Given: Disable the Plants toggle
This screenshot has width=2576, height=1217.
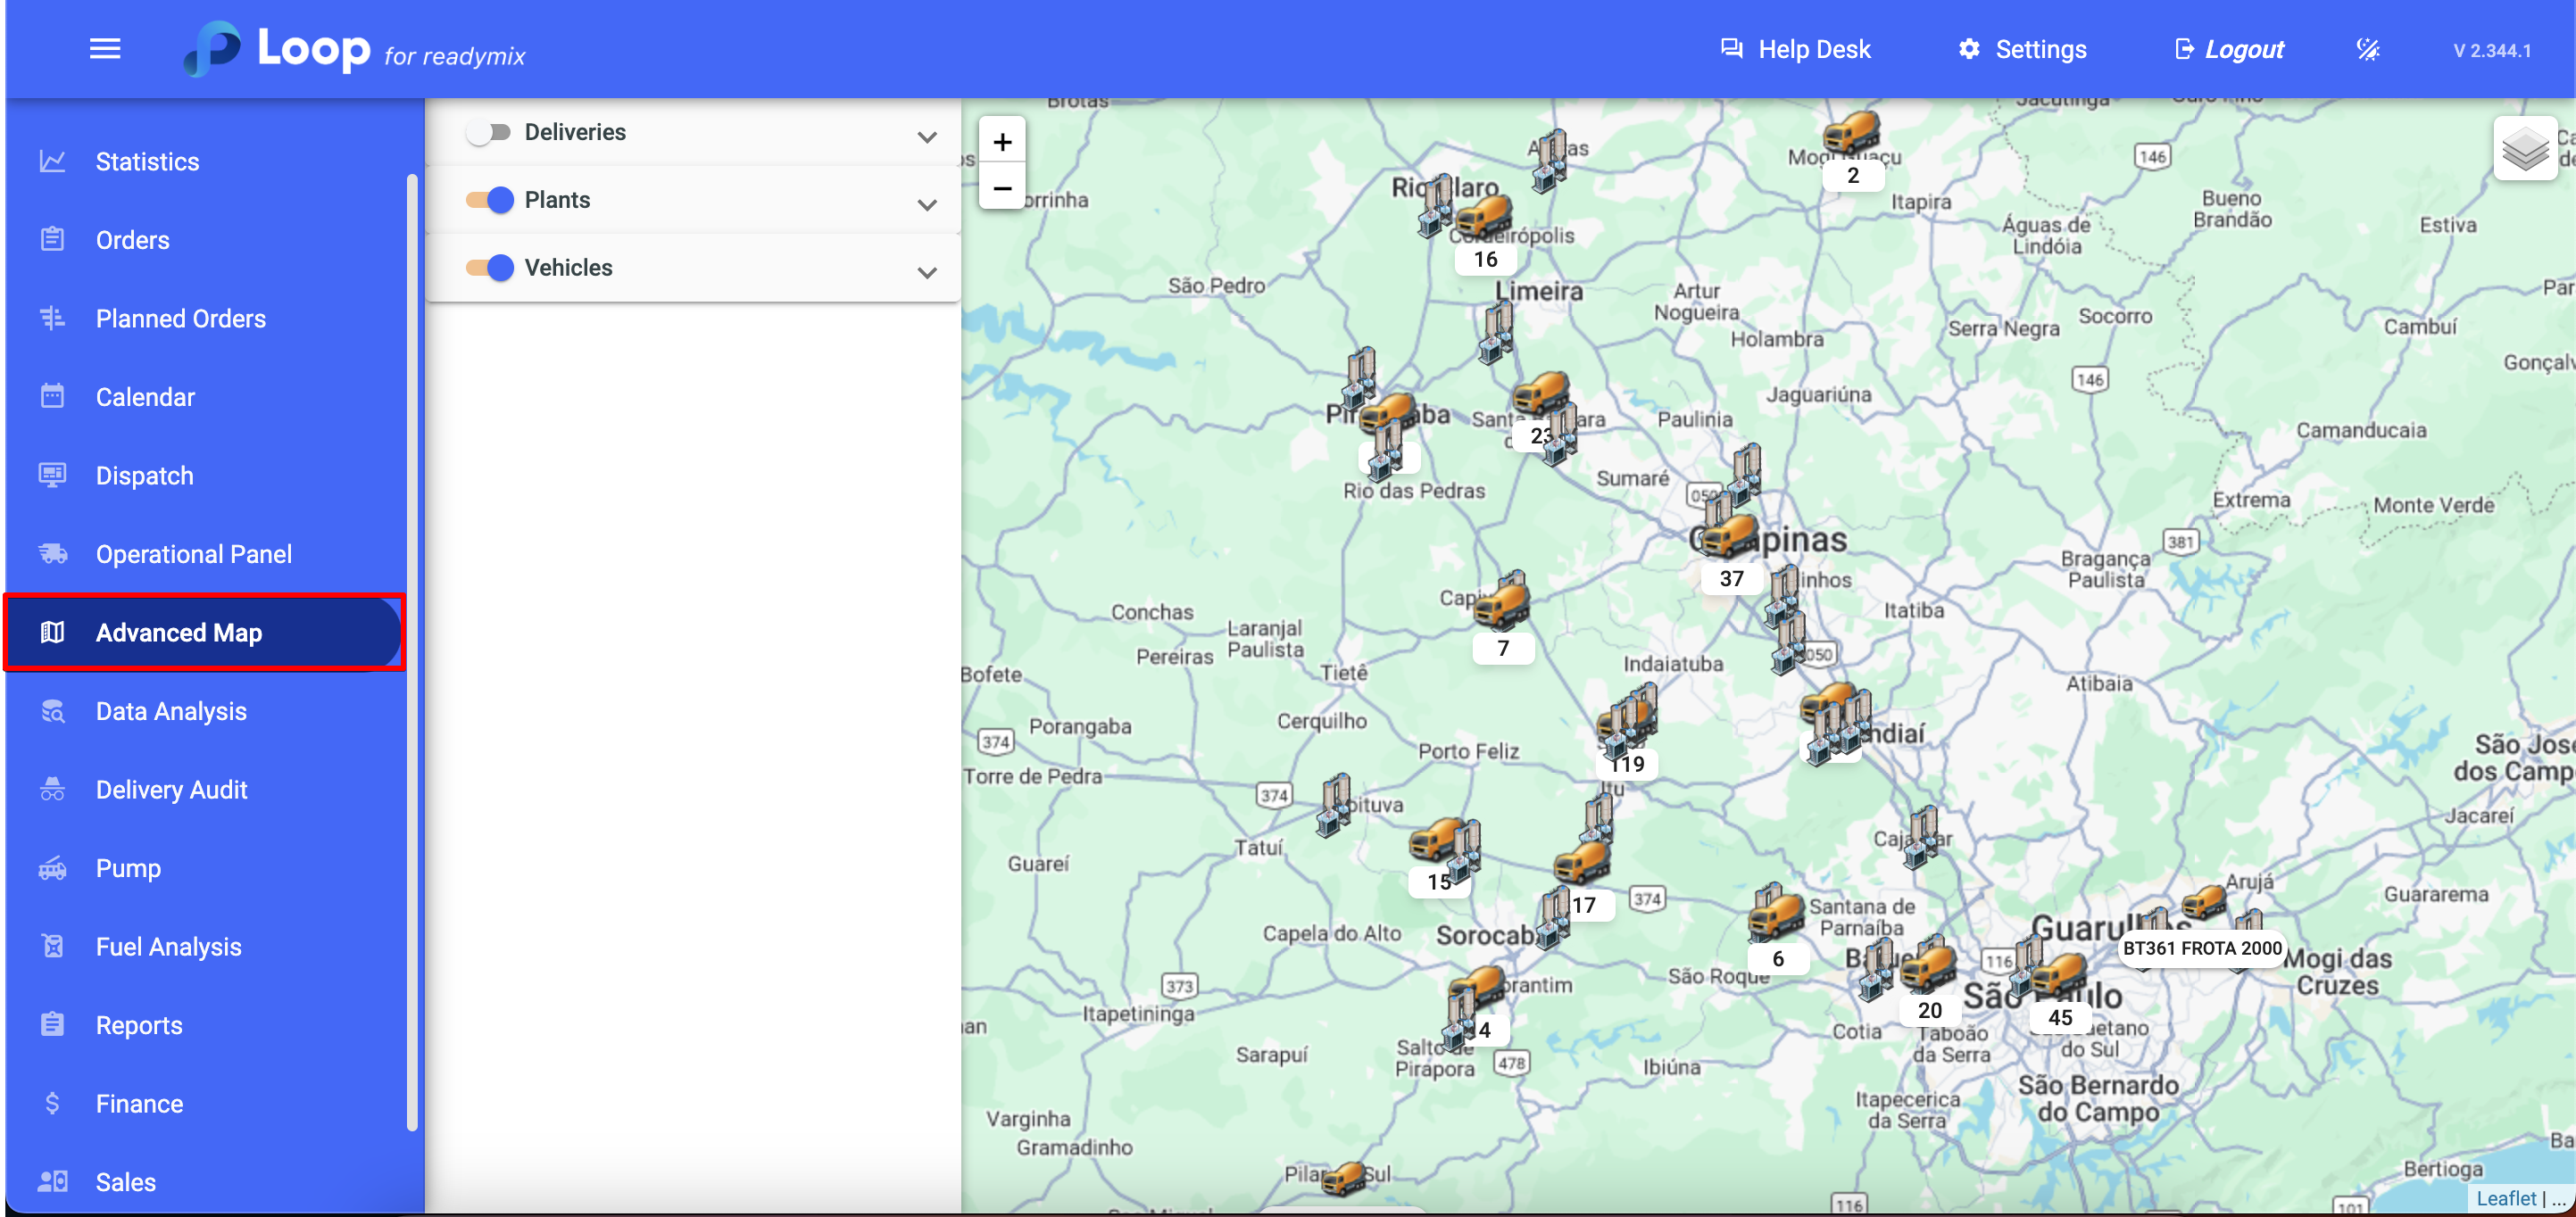Looking at the screenshot, I should (489, 200).
